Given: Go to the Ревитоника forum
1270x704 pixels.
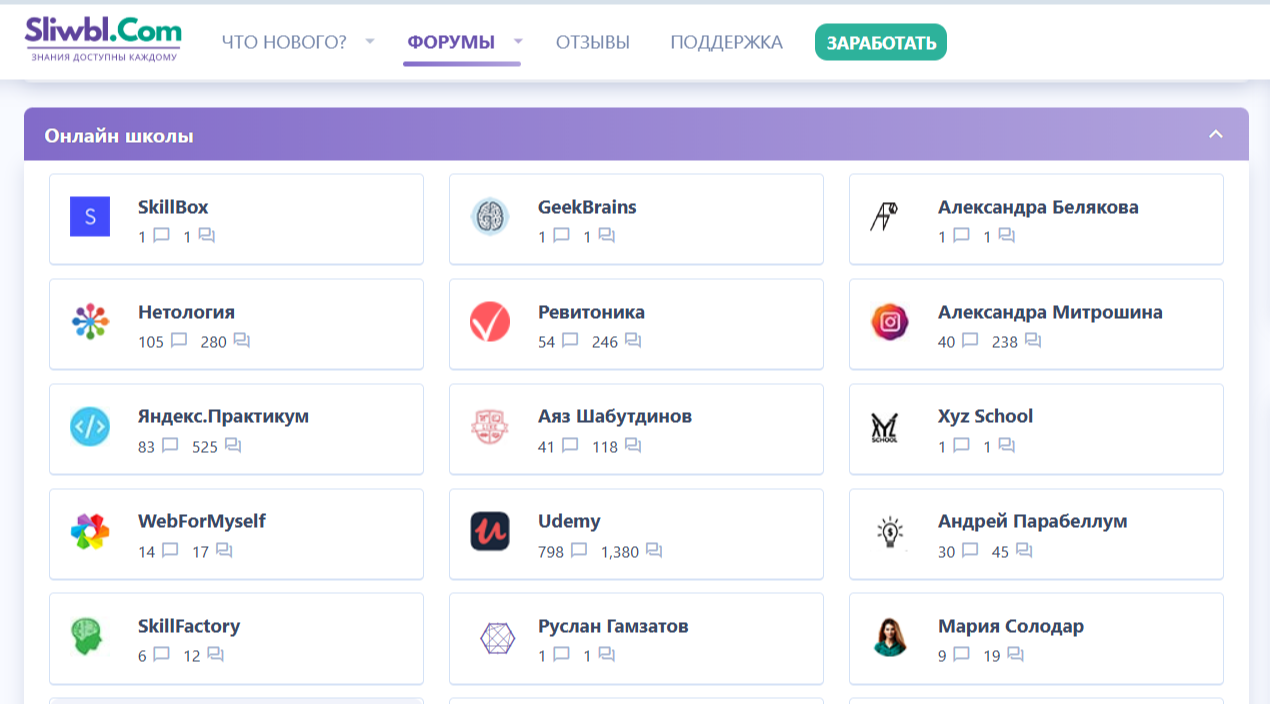Looking at the screenshot, I should coord(591,312).
